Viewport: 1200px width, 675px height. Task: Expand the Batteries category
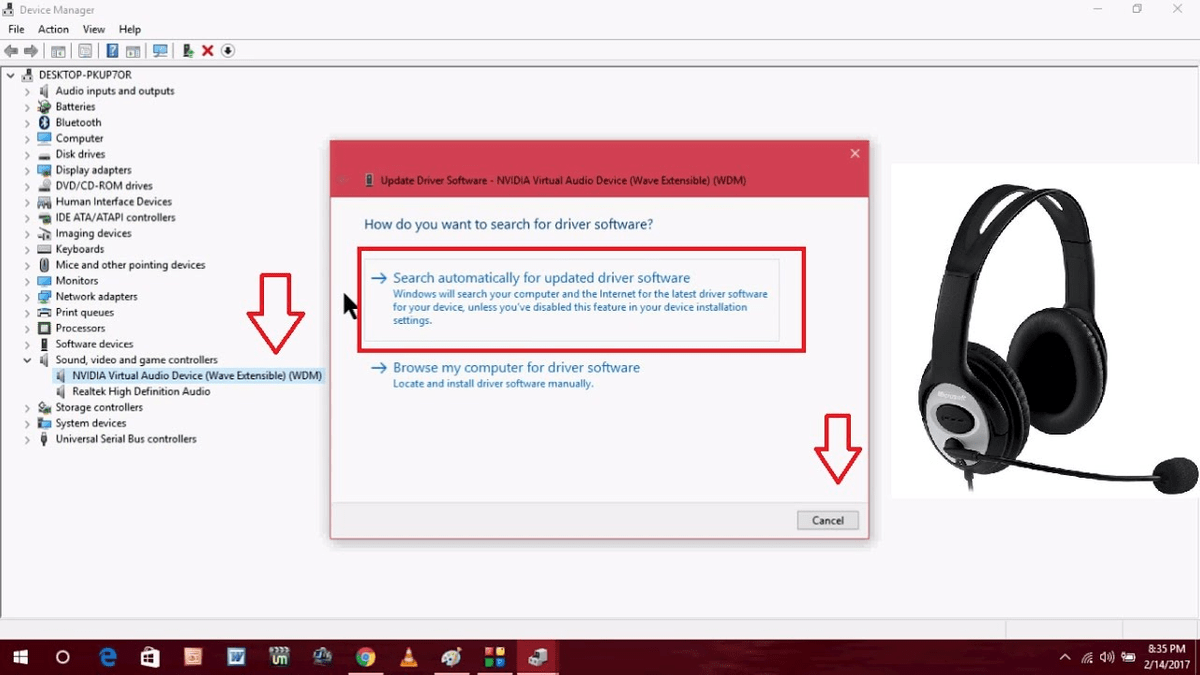[28, 107]
